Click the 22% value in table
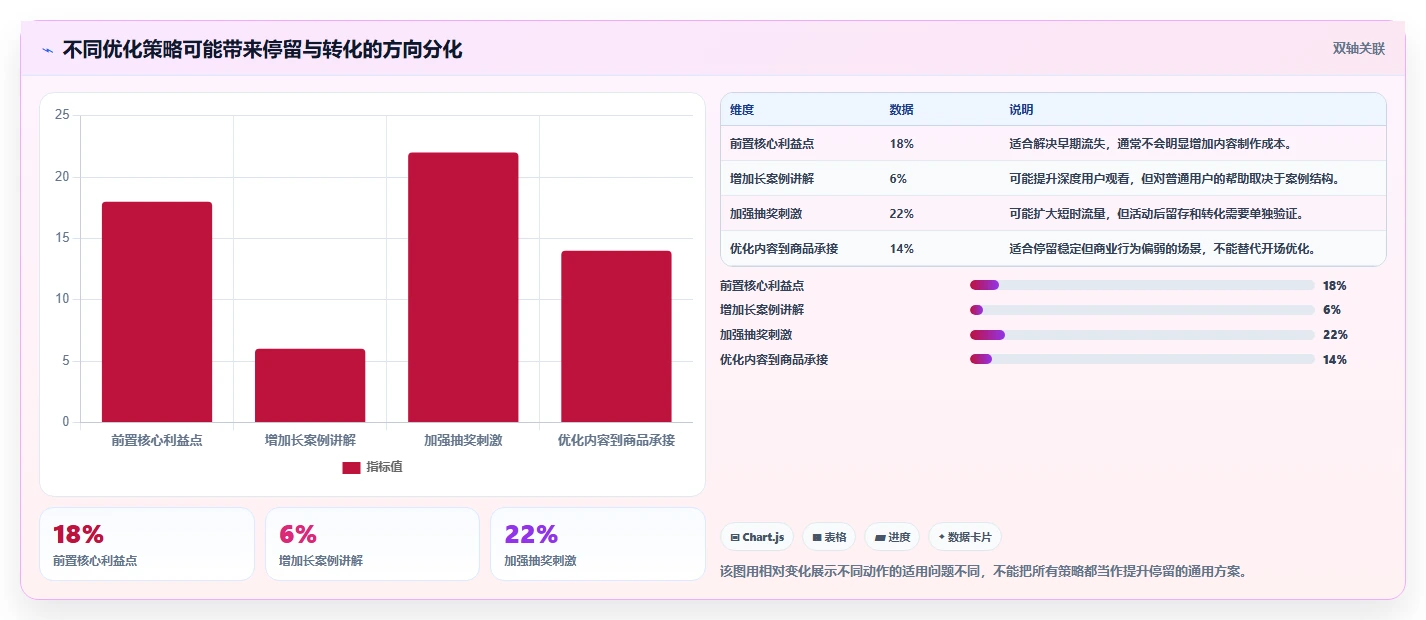 click(x=901, y=214)
